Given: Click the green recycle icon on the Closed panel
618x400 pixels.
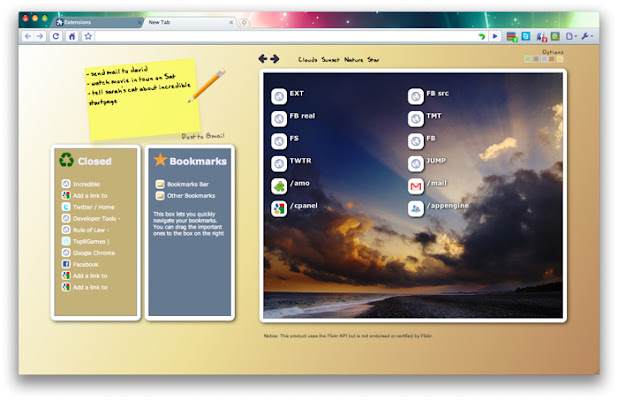Looking at the screenshot, I should pos(66,160).
